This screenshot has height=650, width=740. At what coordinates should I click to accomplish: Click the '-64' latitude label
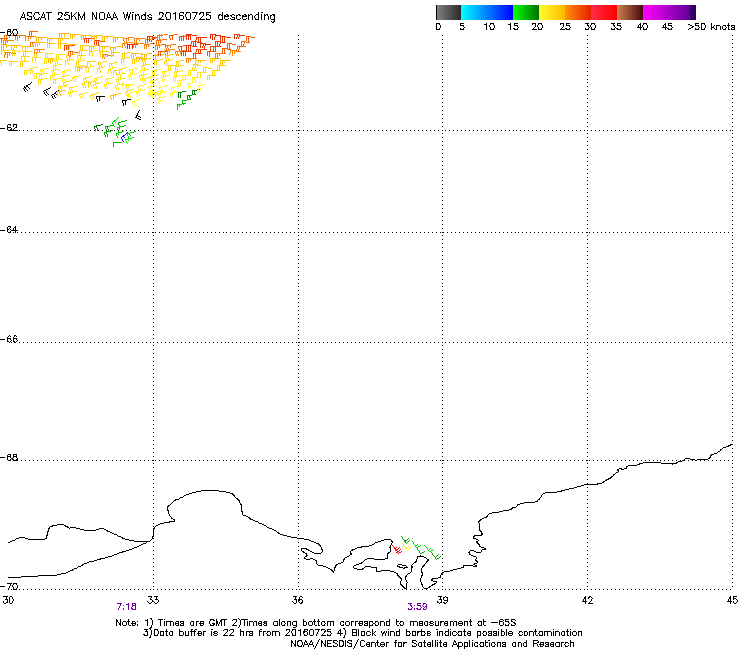point(10,230)
